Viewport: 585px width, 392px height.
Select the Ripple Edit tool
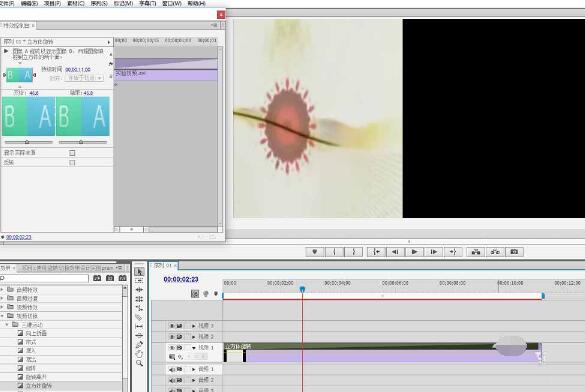click(x=139, y=289)
